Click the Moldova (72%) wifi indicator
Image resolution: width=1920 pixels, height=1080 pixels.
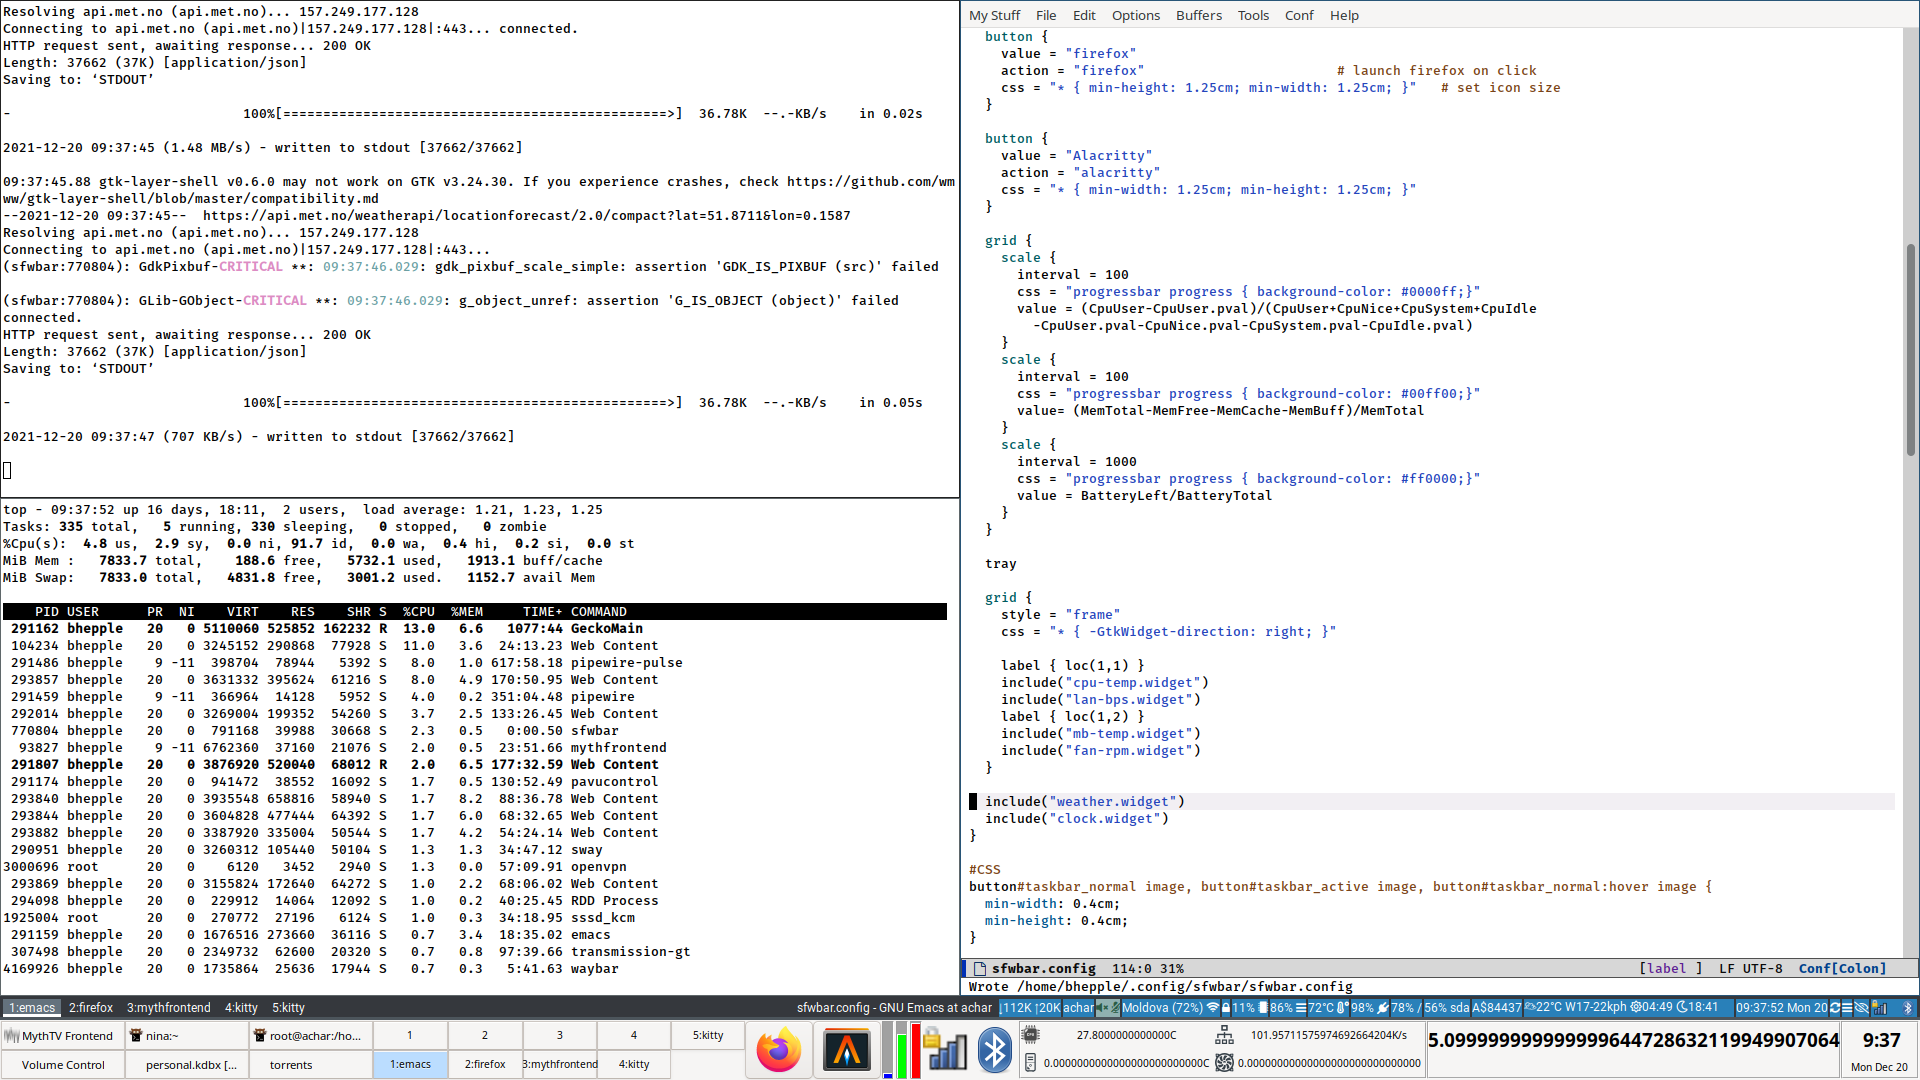[x=1170, y=1008]
